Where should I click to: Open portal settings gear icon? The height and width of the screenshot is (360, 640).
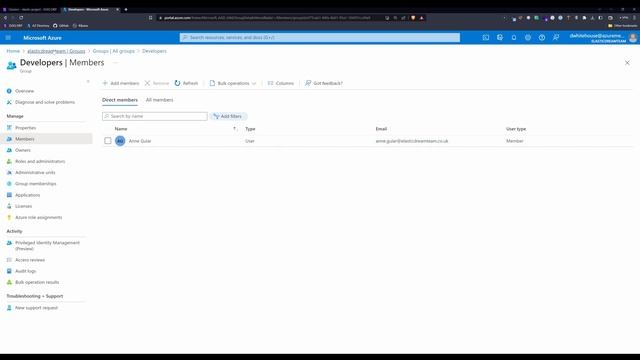[528, 38]
